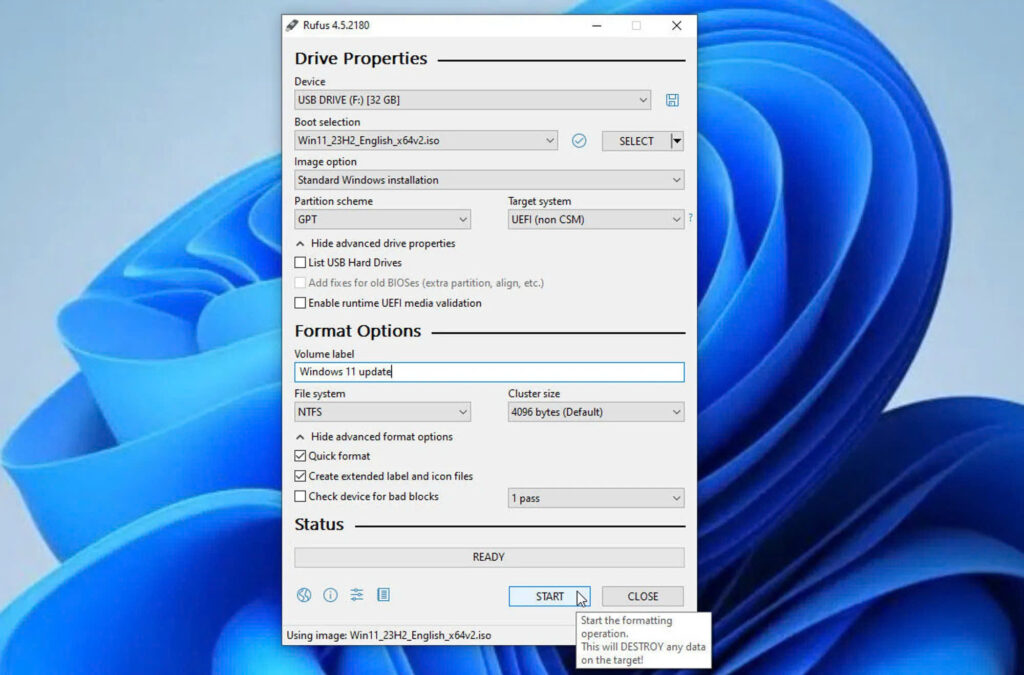Open the File system NTFS dropdown
Image resolution: width=1024 pixels, height=675 pixels.
click(382, 412)
